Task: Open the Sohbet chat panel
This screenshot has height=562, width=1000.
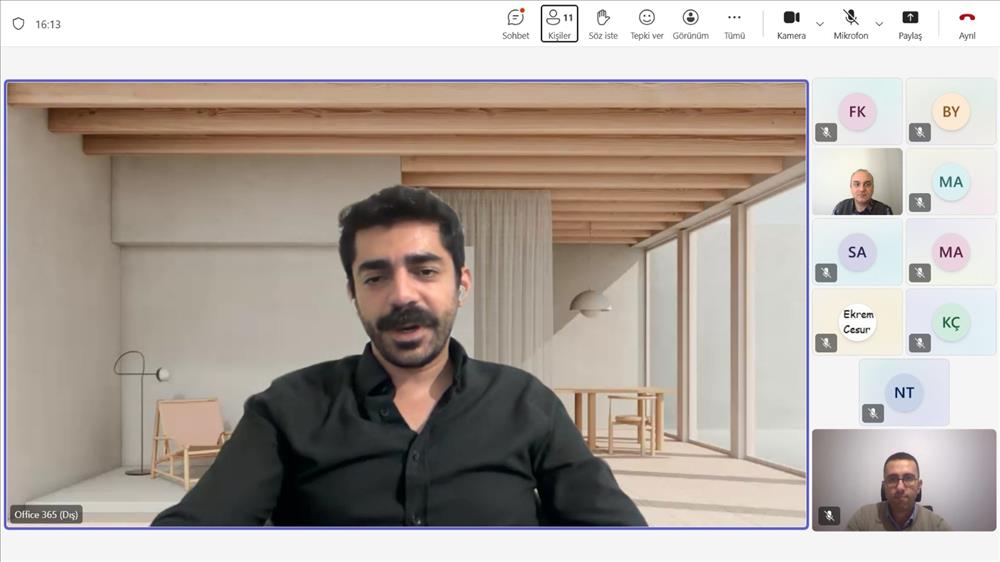Action: (515, 23)
